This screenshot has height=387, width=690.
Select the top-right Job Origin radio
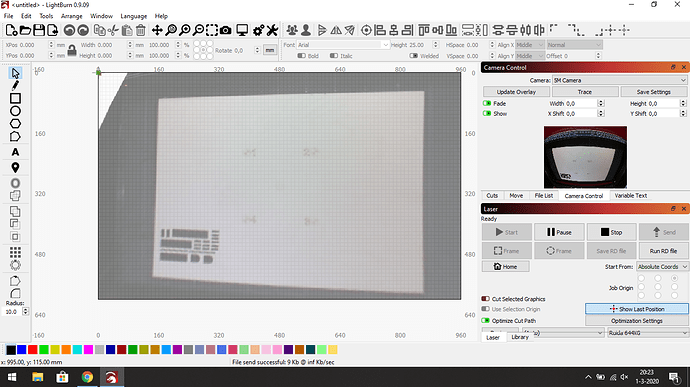click(675, 278)
